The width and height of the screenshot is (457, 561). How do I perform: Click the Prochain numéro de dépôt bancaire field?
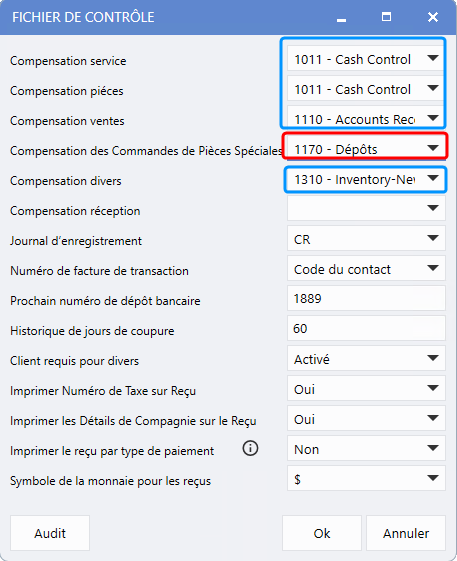click(366, 298)
